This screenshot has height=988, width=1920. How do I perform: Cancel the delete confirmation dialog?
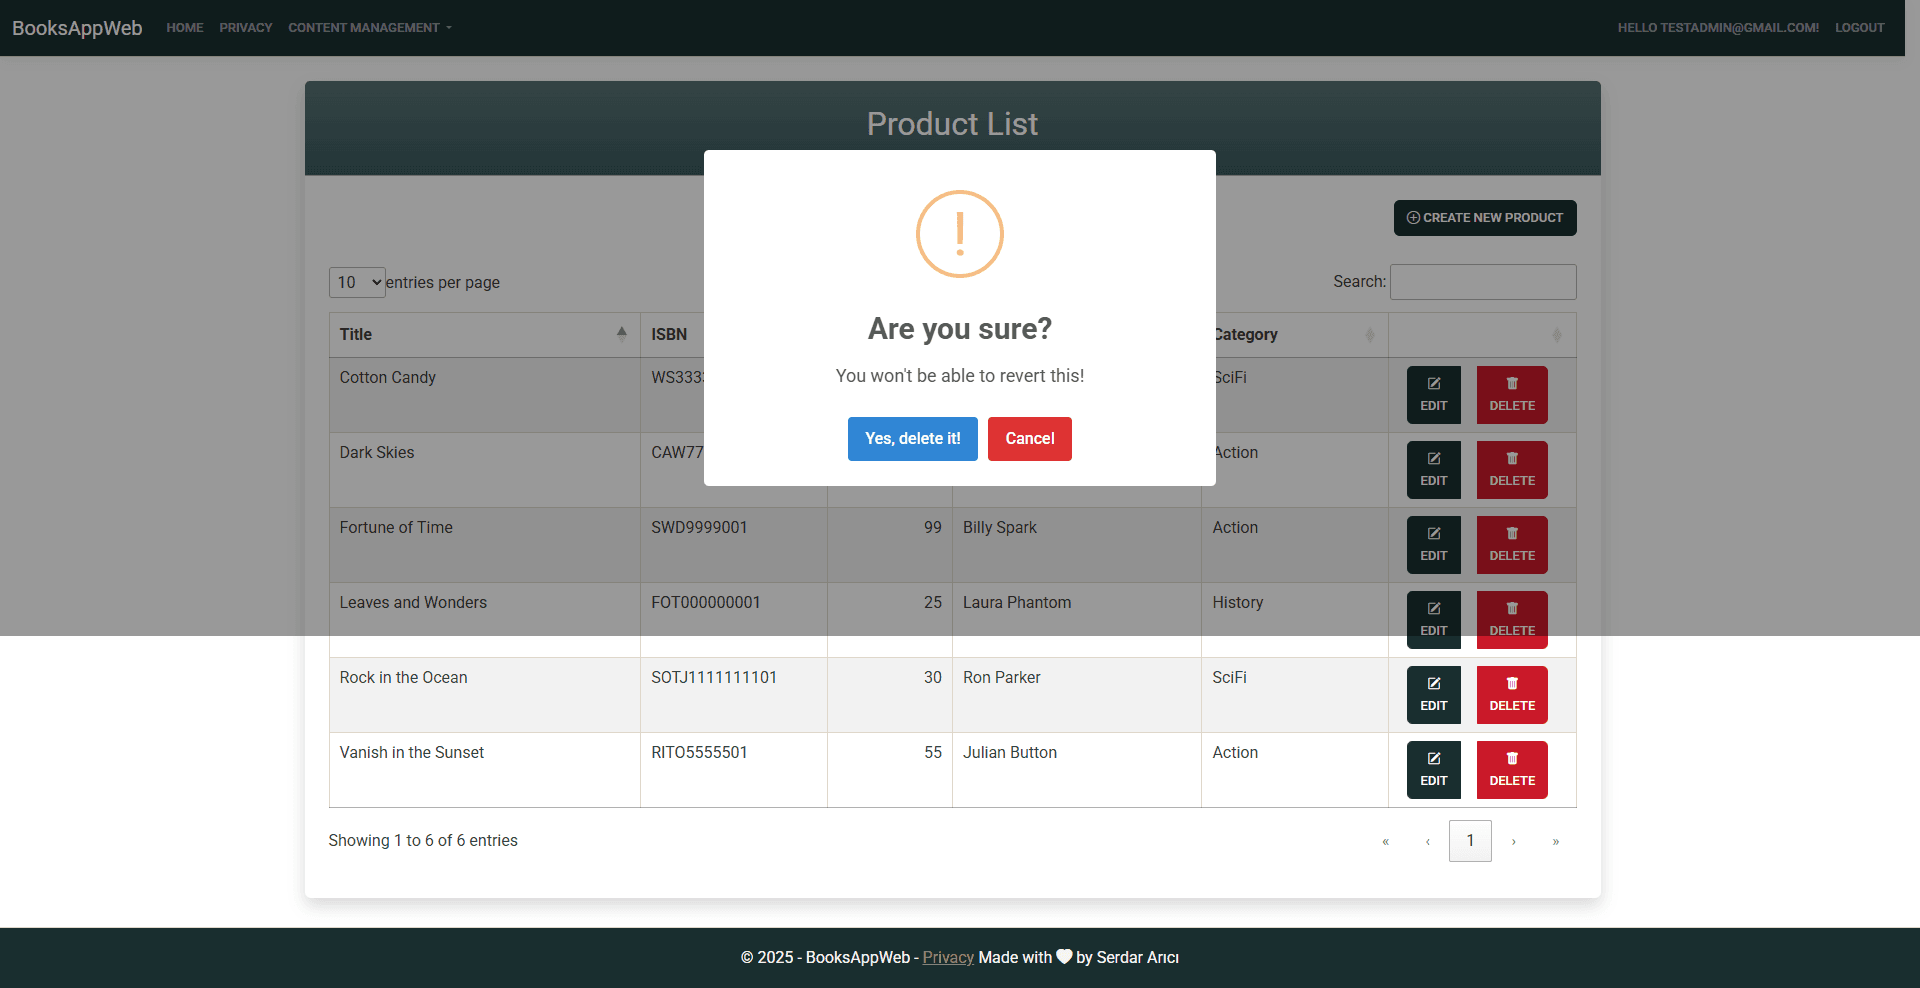tap(1029, 439)
